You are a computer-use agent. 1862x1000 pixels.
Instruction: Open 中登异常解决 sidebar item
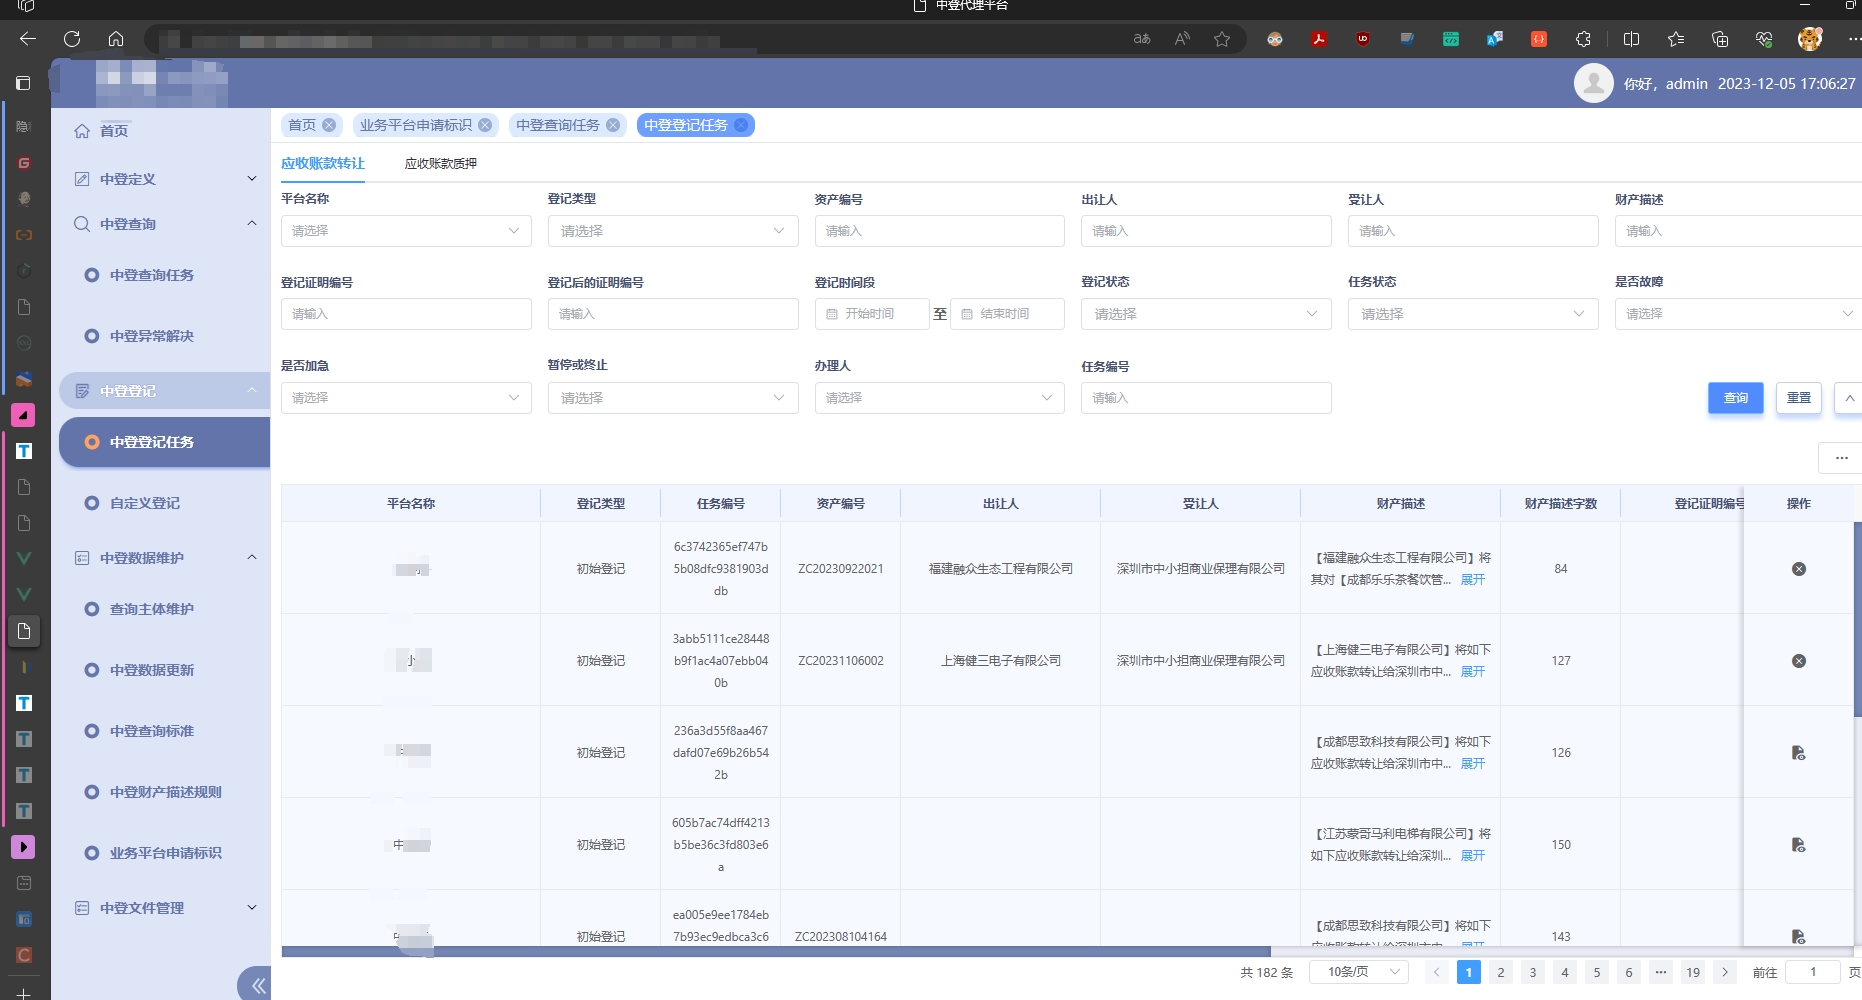(x=152, y=336)
